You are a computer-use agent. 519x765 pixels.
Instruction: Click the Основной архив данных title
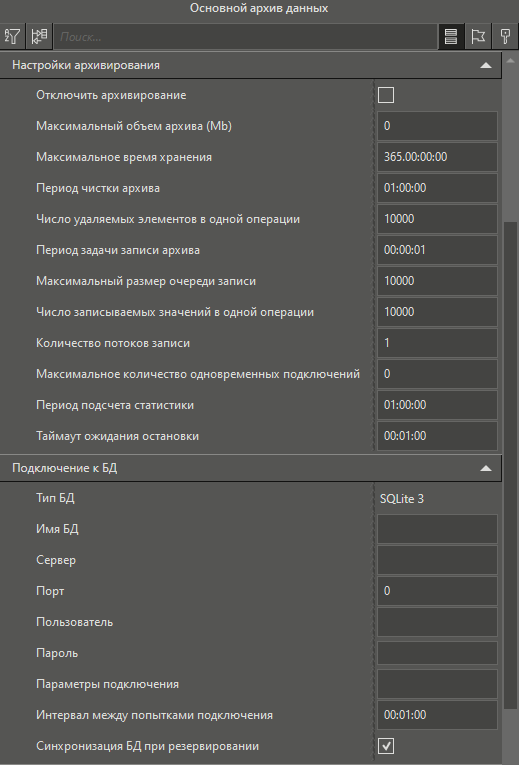pyautogui.click(x=259, y=8)
